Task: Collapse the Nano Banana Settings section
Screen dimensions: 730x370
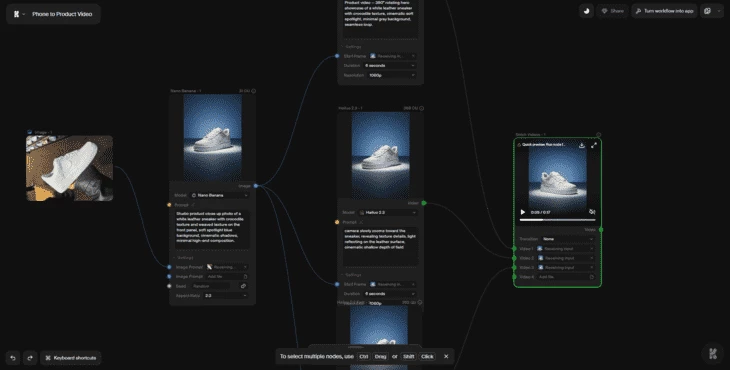Action: click(x=184, y=257)
